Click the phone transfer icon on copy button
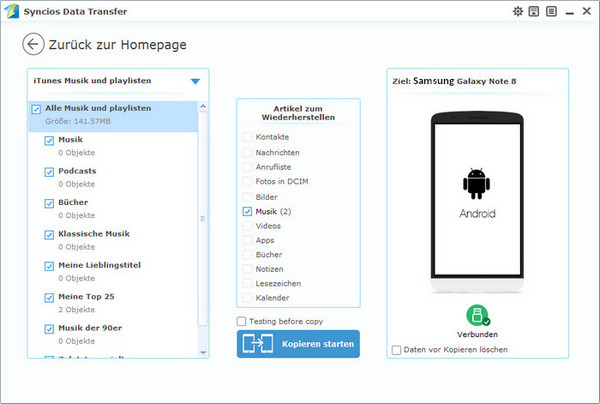The width and height of the screenshot is (600, 404). (258, 344)
